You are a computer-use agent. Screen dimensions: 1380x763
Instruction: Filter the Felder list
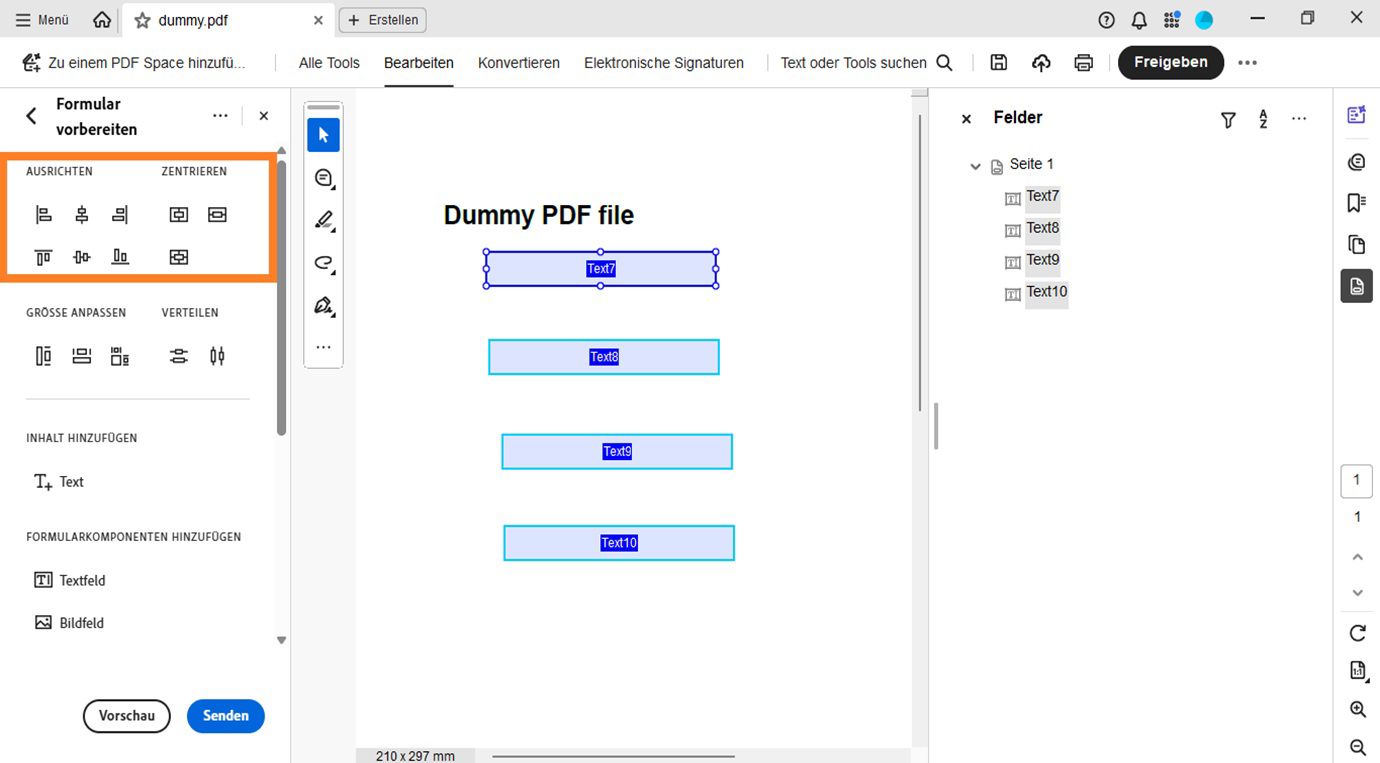[x=1228, y=120]
